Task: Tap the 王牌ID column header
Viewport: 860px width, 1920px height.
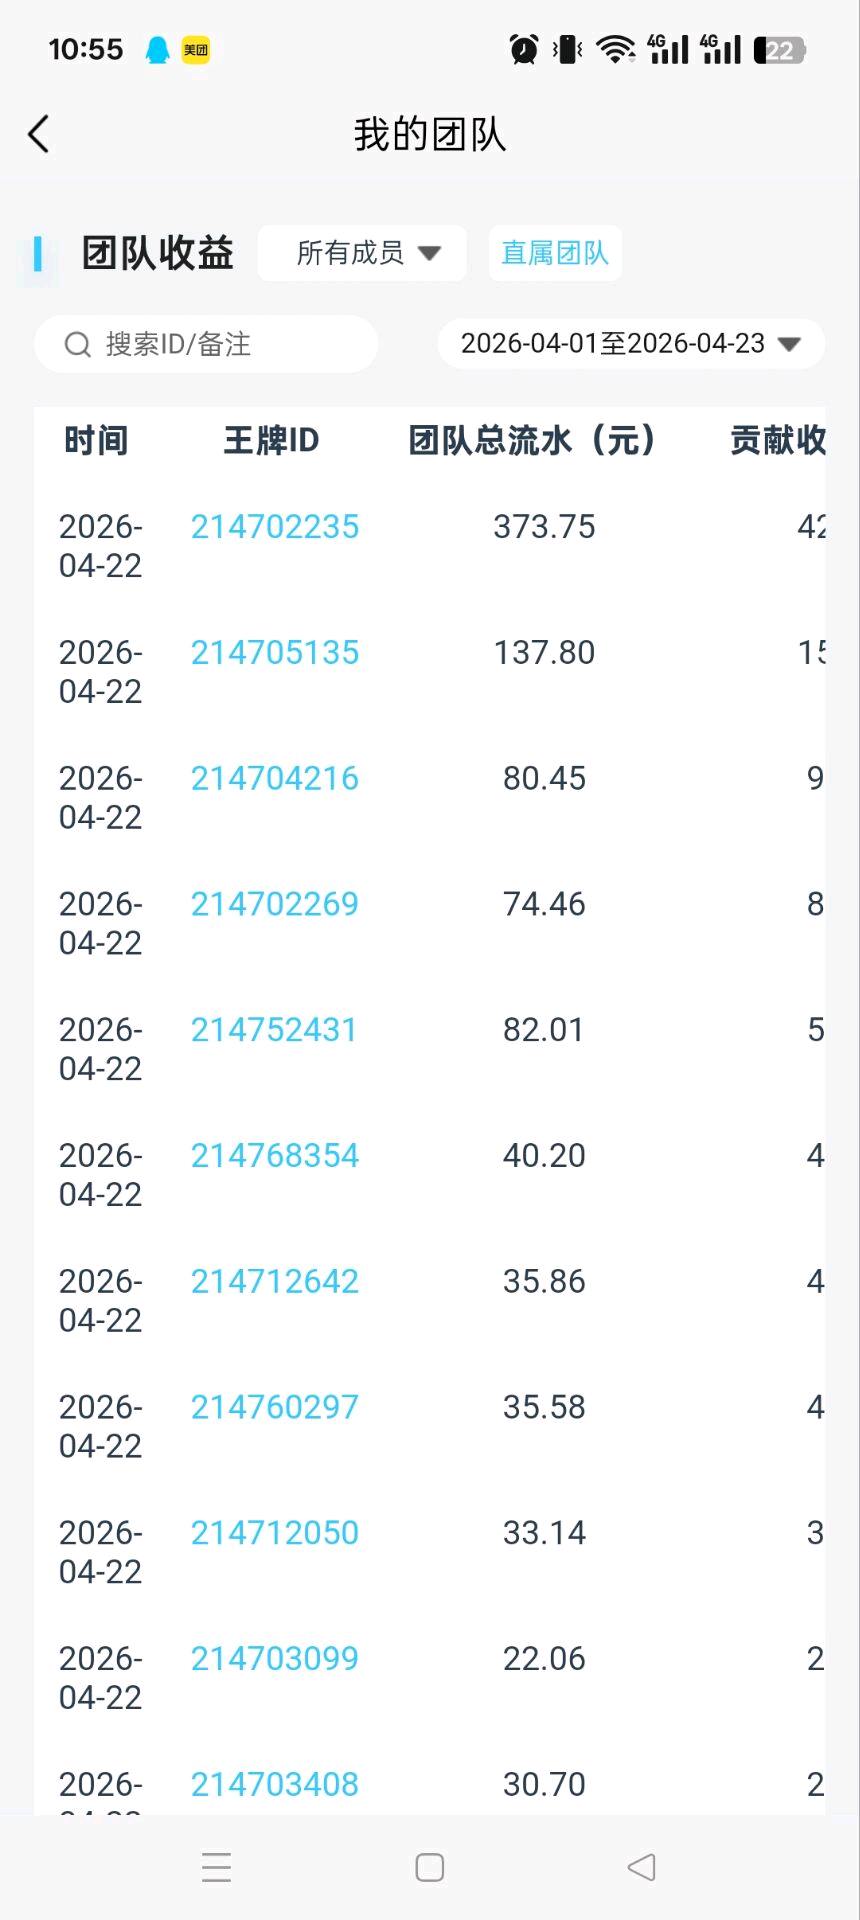Action: coord(271,440)
